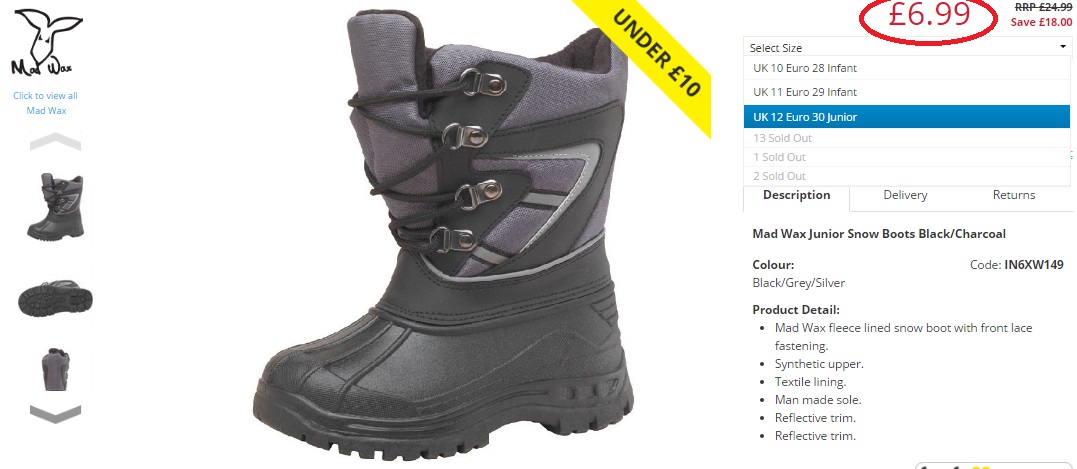Click the Mad Wax brand logo
This screenshot has width=1077, height=469.
coord(47,42)
